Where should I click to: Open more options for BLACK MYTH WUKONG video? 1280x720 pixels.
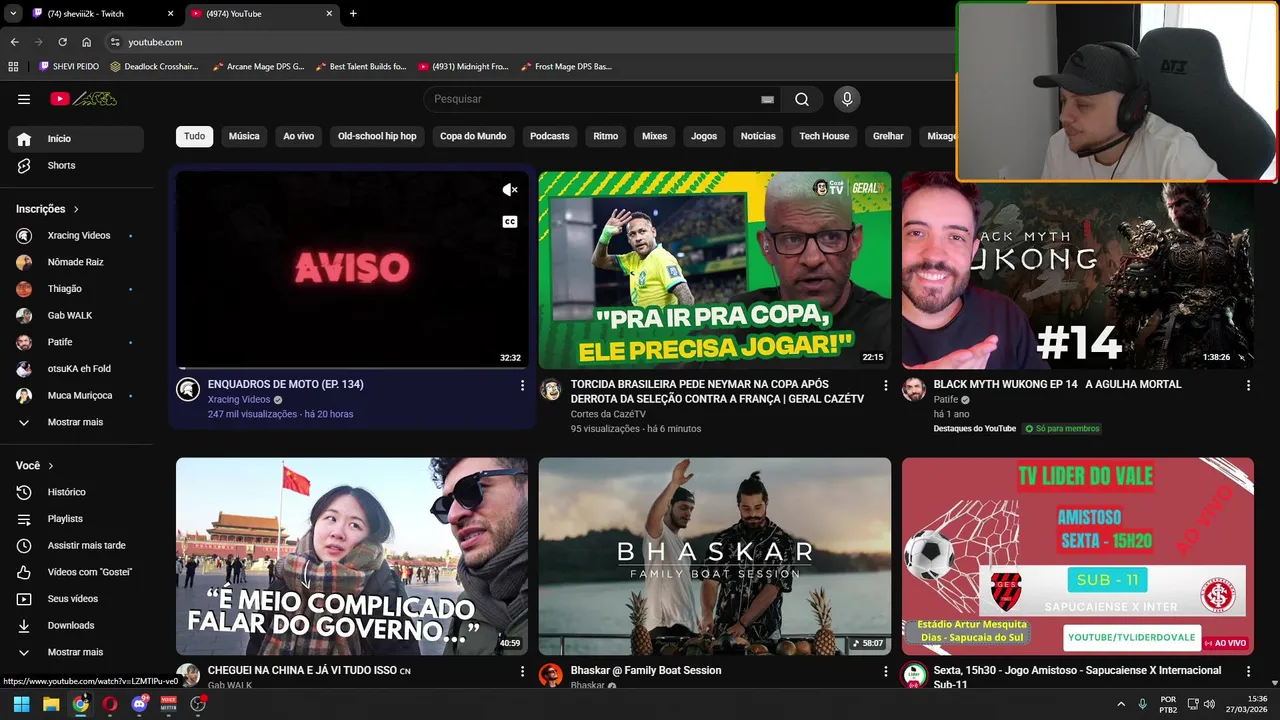pos(1248,385)
